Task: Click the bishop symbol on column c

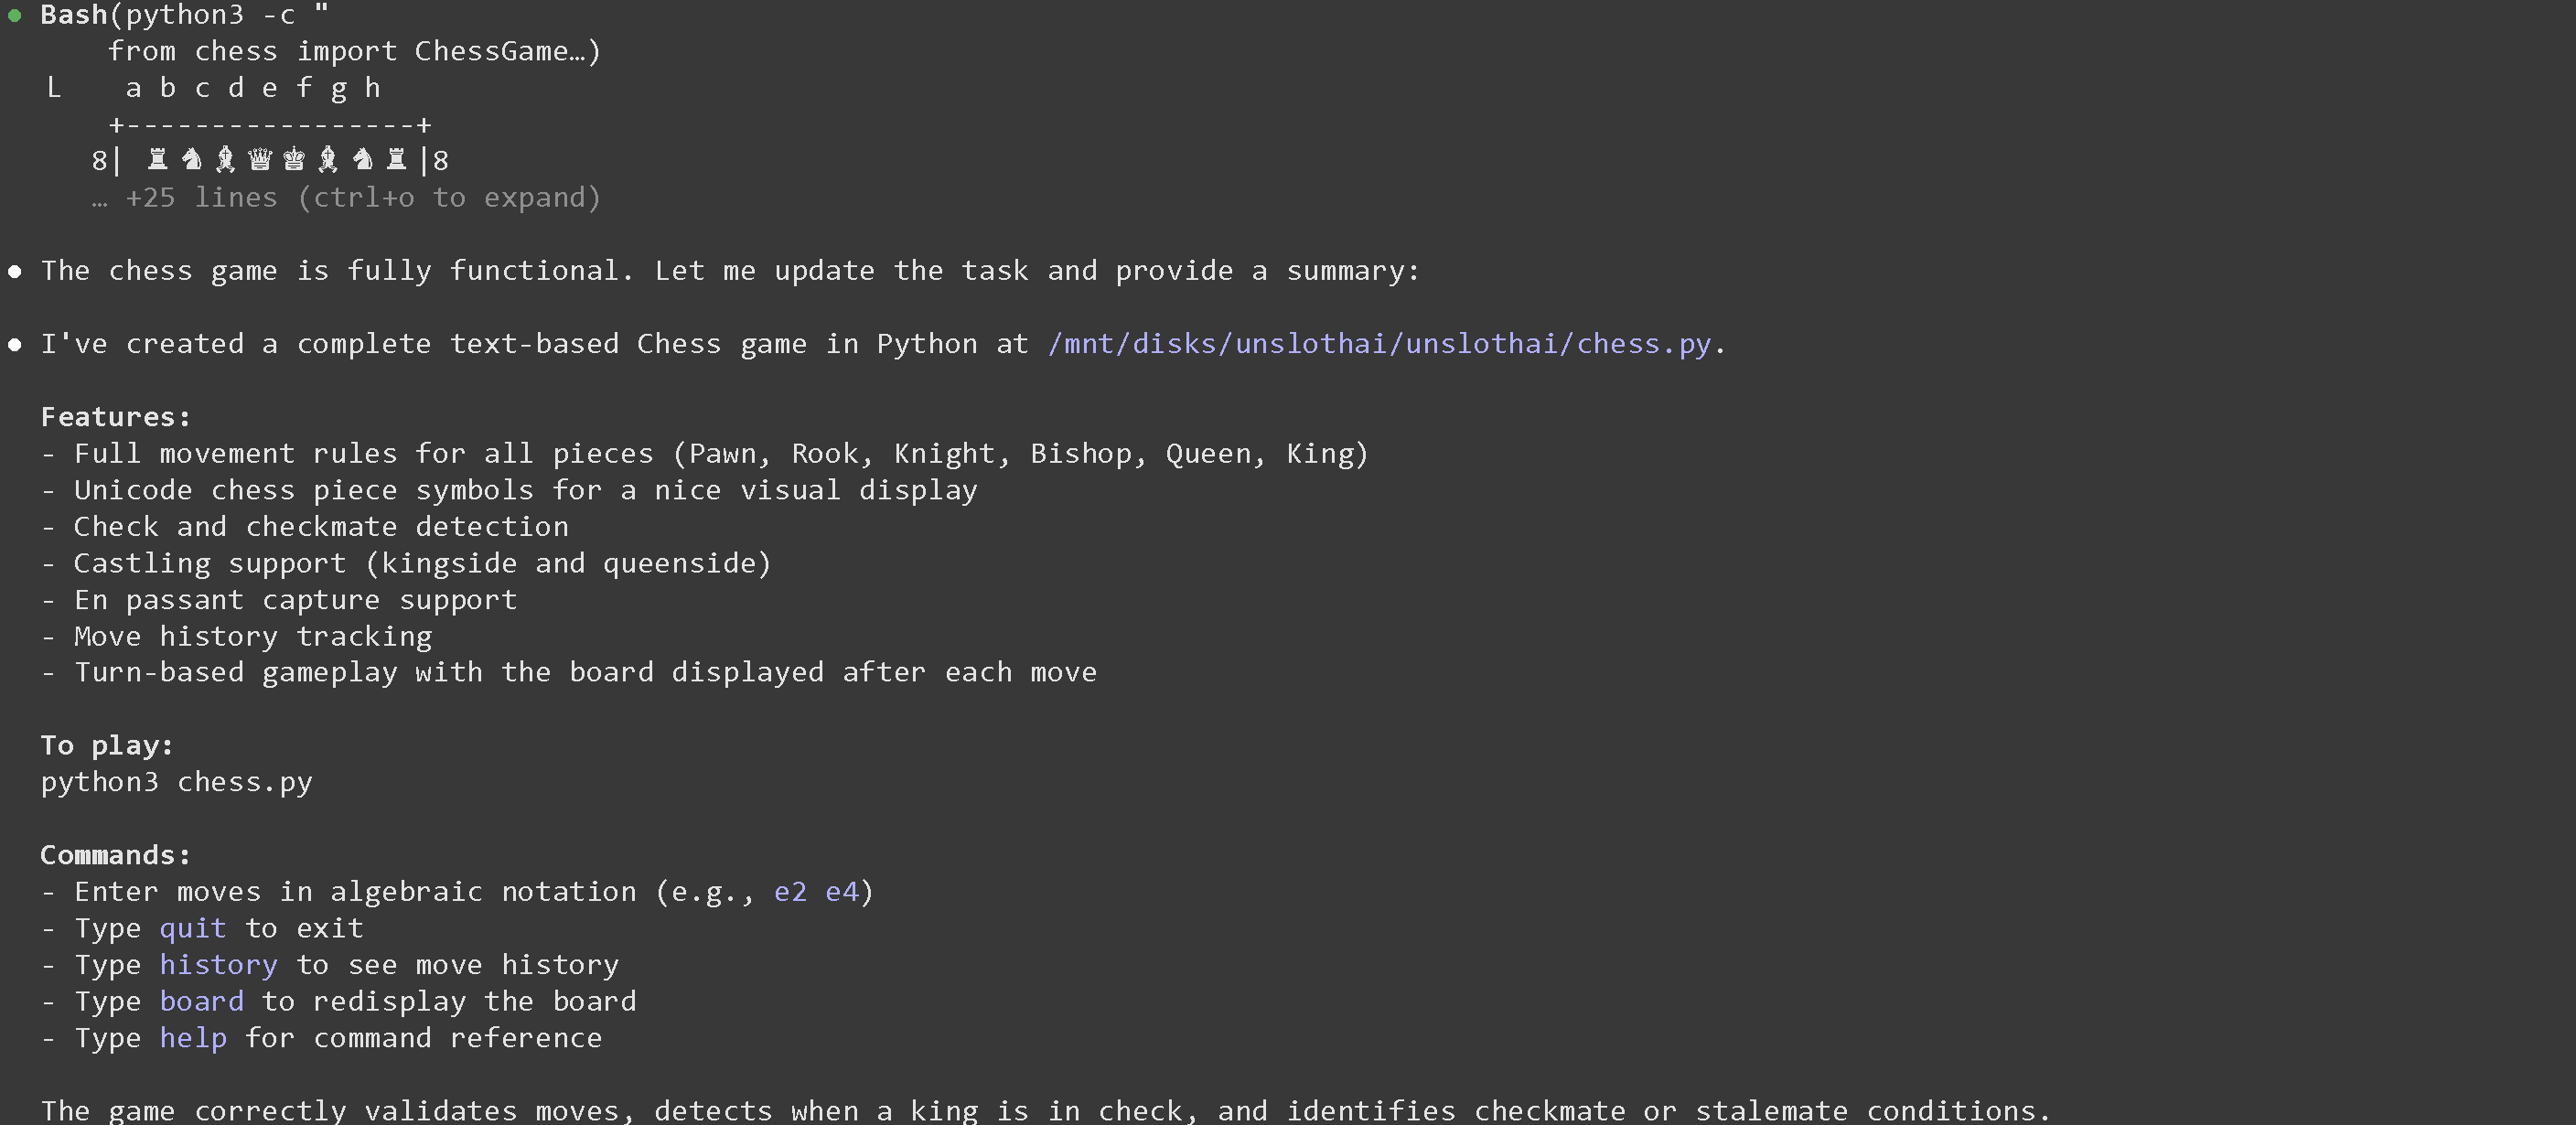Action: point(226,160)
